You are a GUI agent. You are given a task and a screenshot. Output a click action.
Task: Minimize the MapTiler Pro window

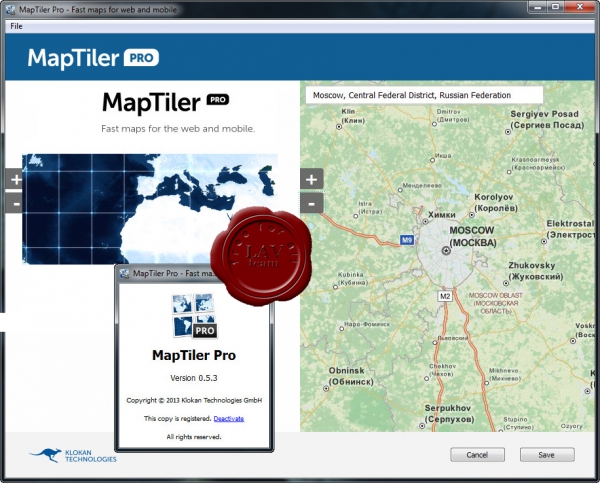click(x=538, y=7)
